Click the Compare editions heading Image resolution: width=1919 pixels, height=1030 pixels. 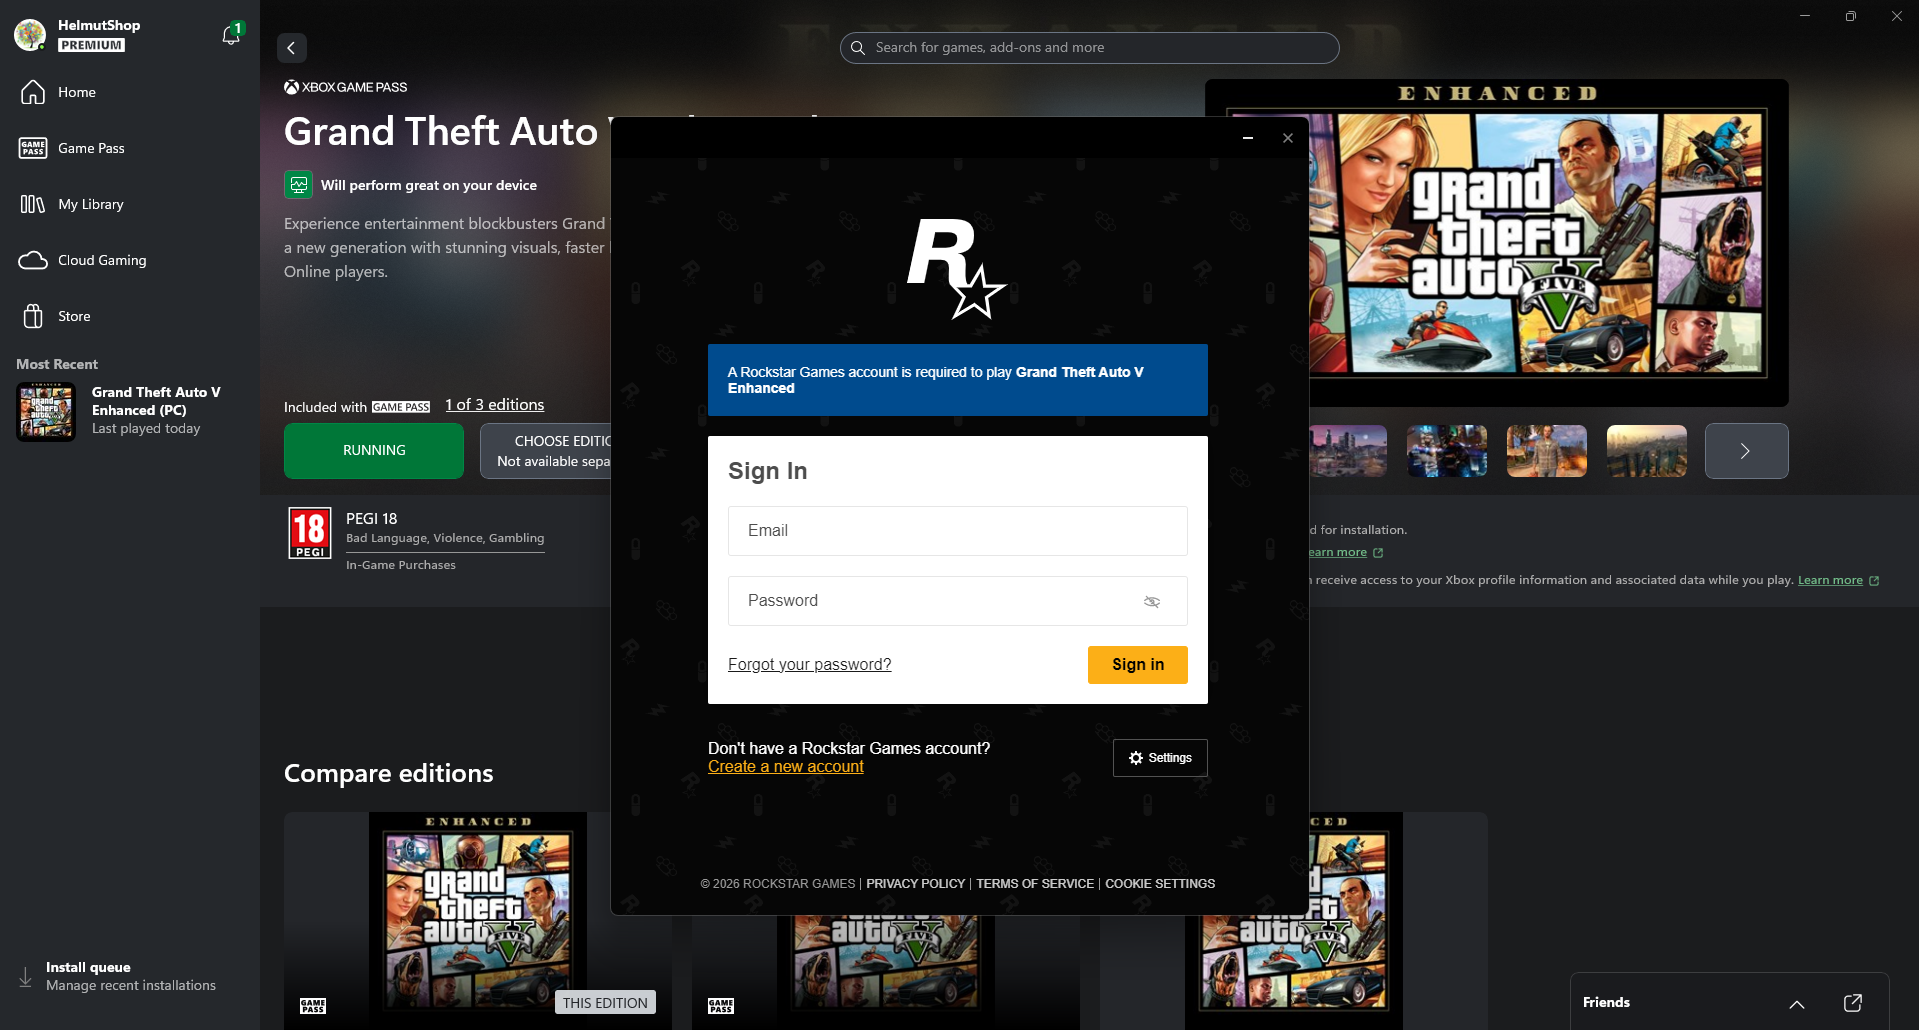tap(389, 774)
